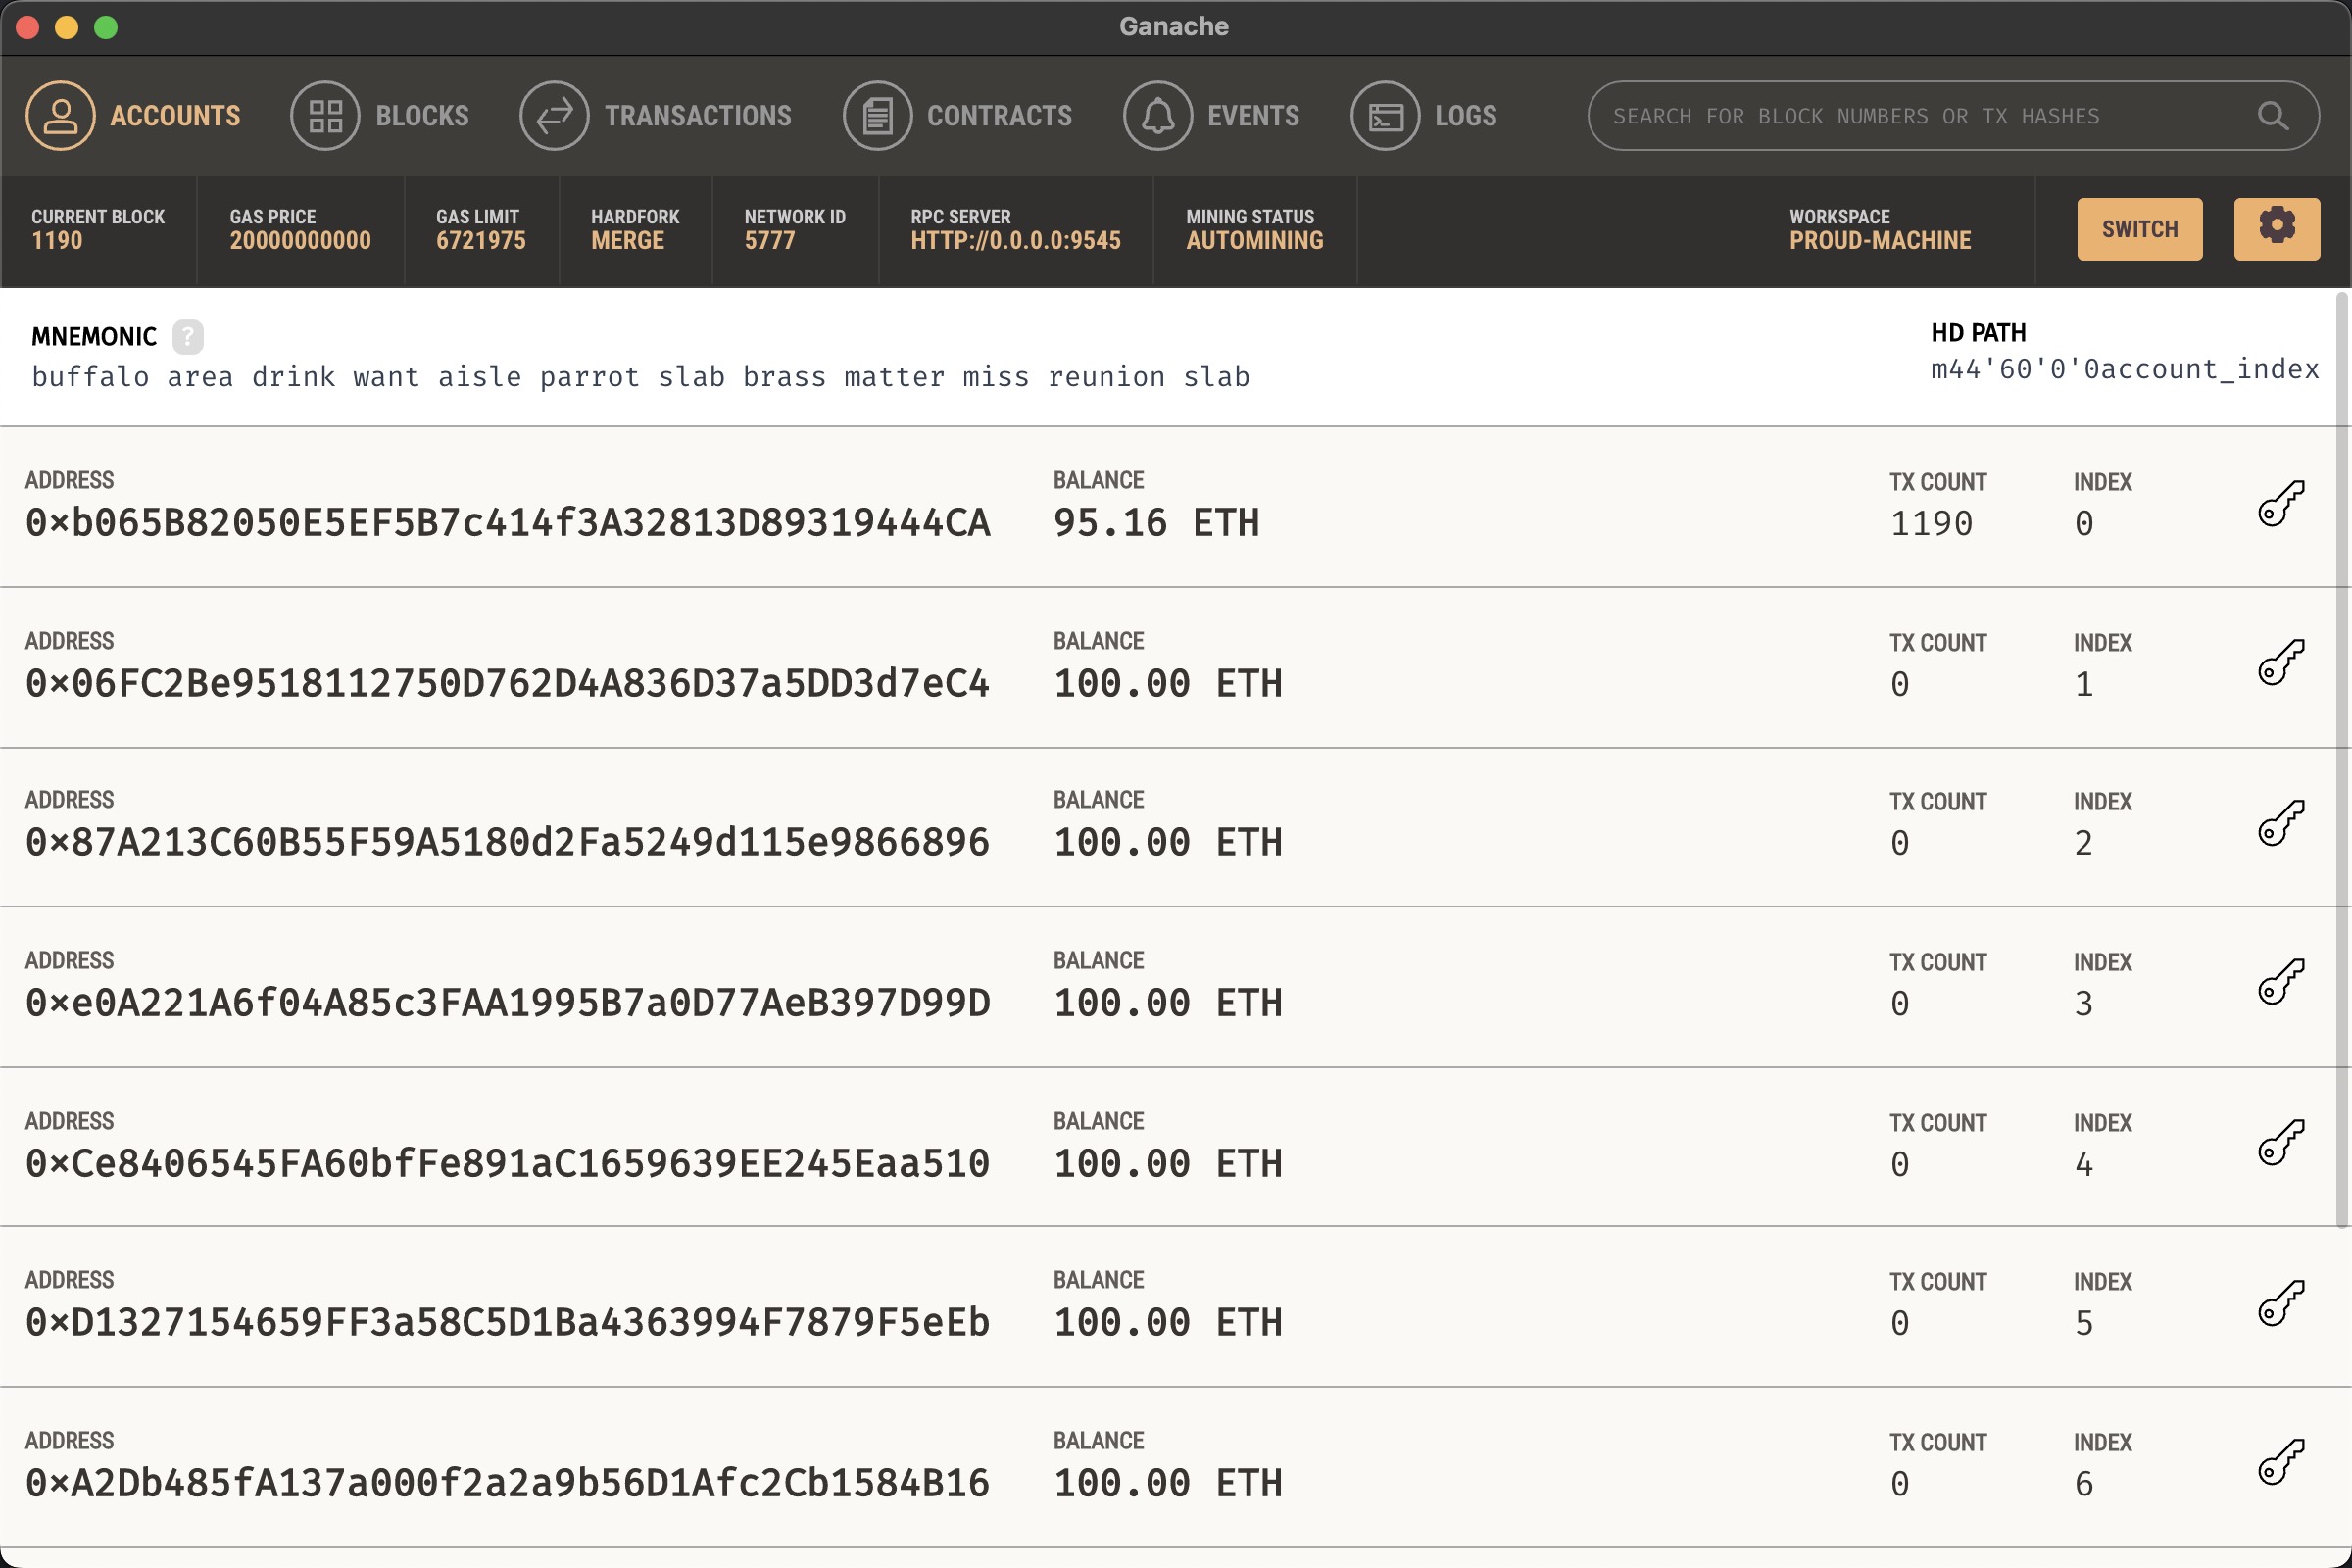Show private key for account index 0

pos(2281,502)
